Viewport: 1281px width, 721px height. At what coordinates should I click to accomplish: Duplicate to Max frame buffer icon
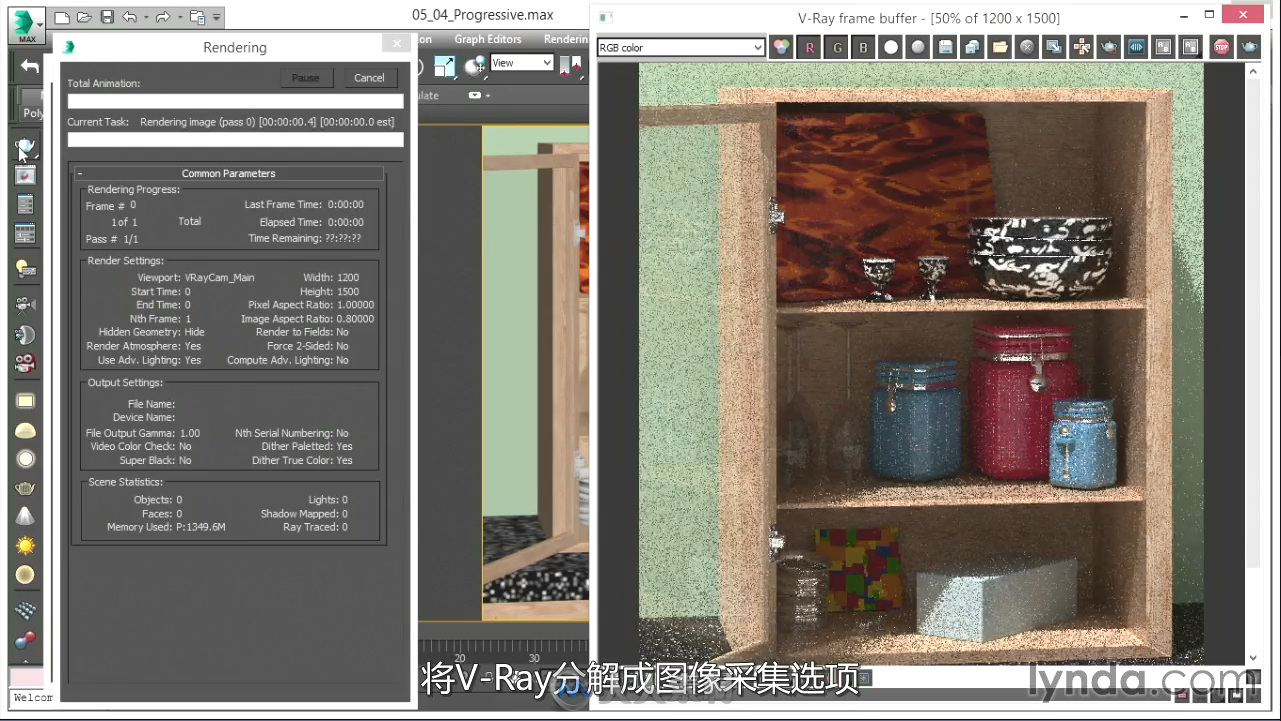[x=1054, y=47]
